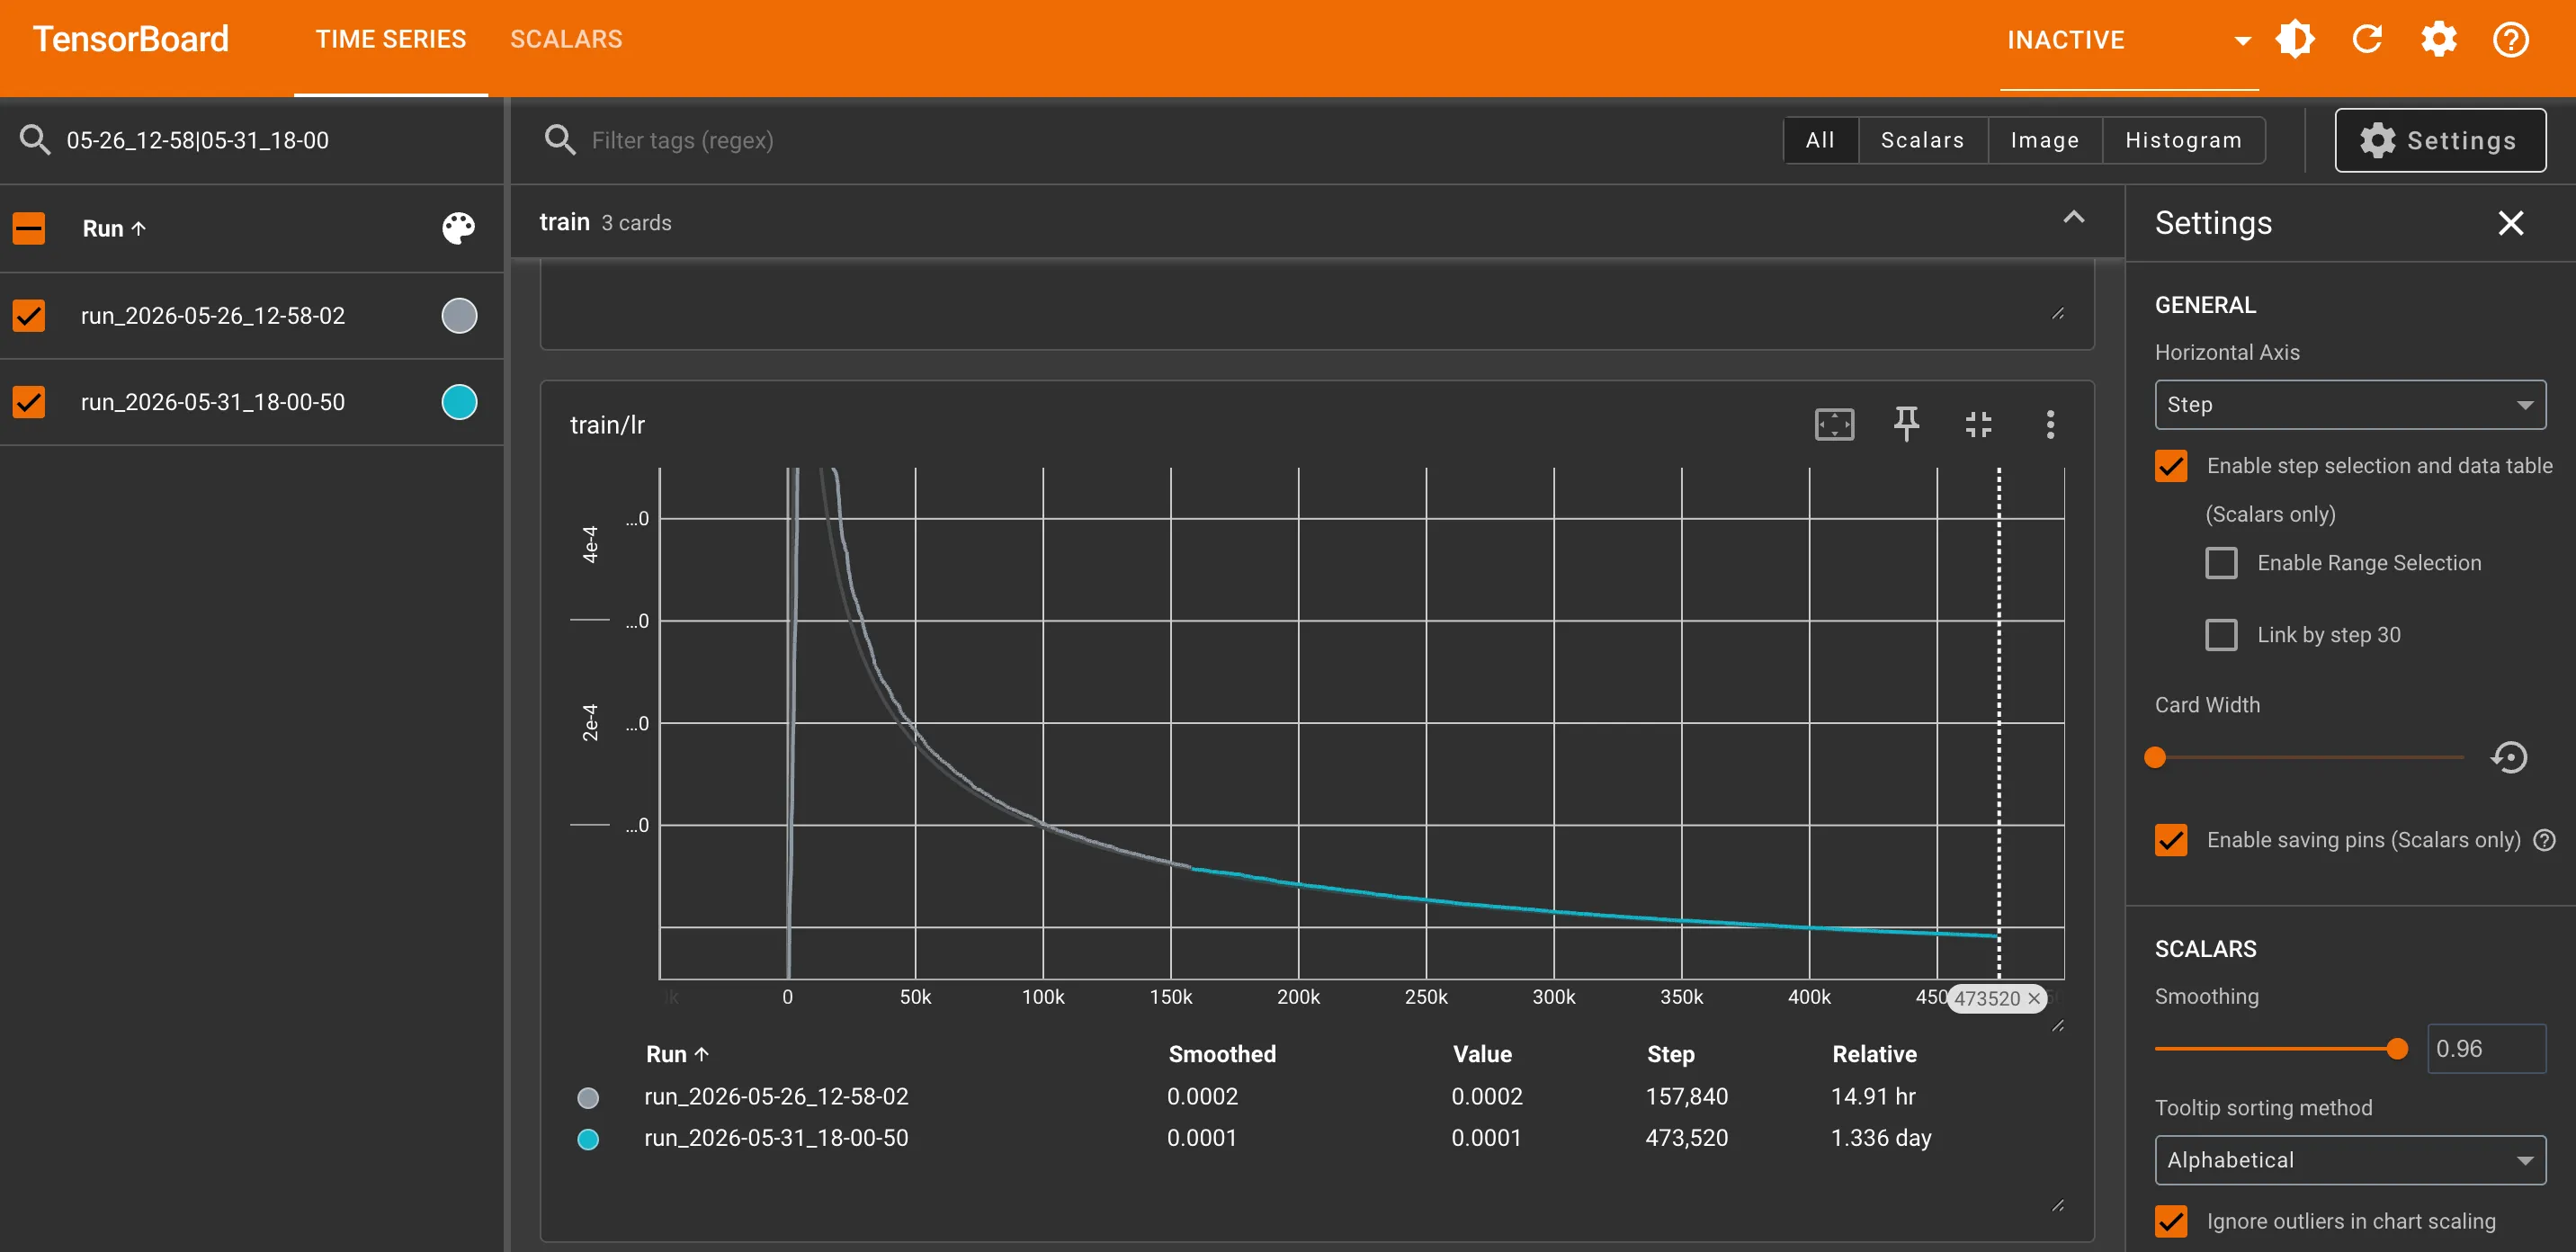Click the run filter search icon
The width and height of the screenshot is (2576, 1252).
point(35,140)
